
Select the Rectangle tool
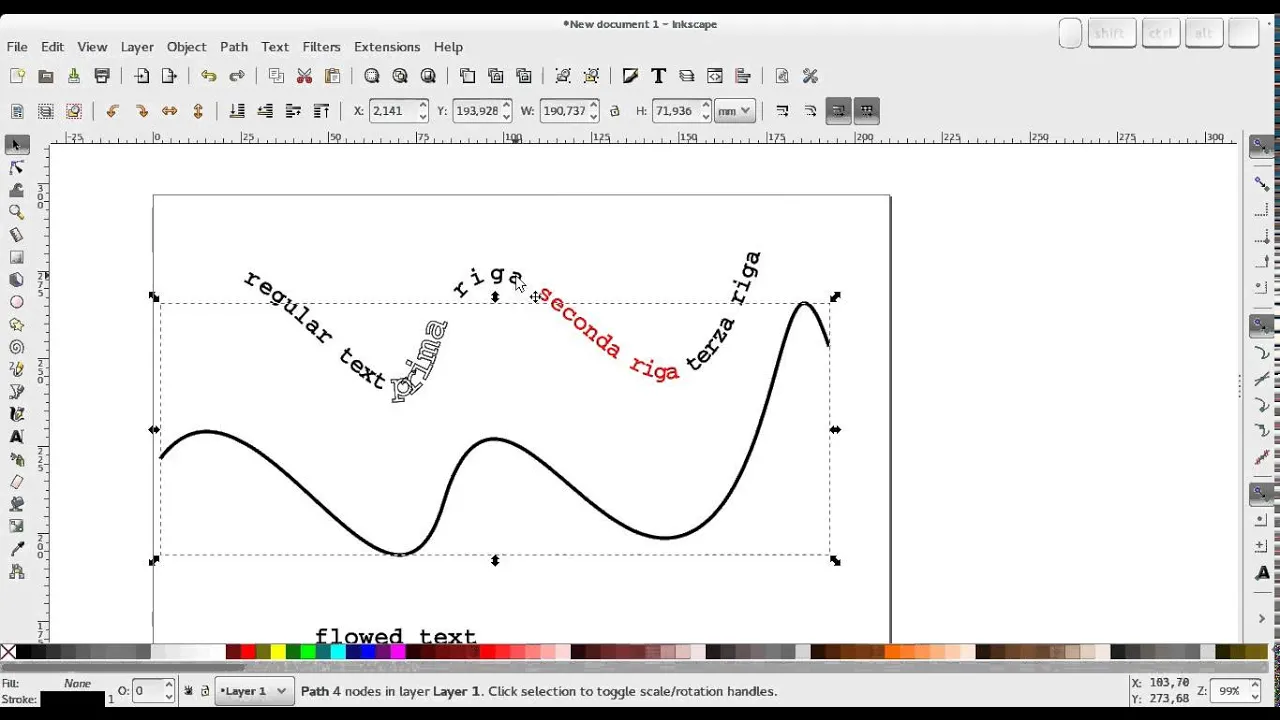point(16,257)
